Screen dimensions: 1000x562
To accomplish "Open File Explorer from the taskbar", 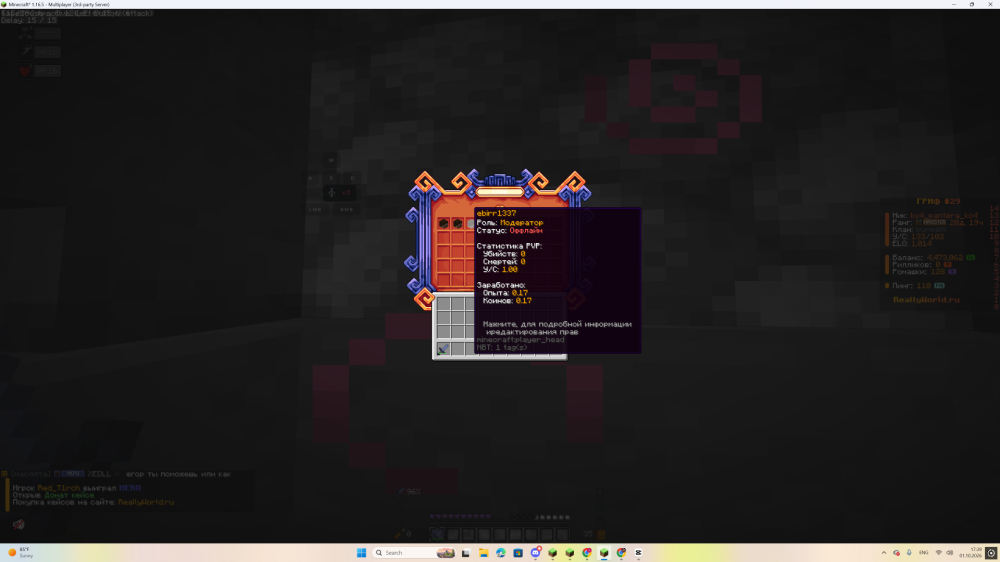I will click(x=483, y=552).
